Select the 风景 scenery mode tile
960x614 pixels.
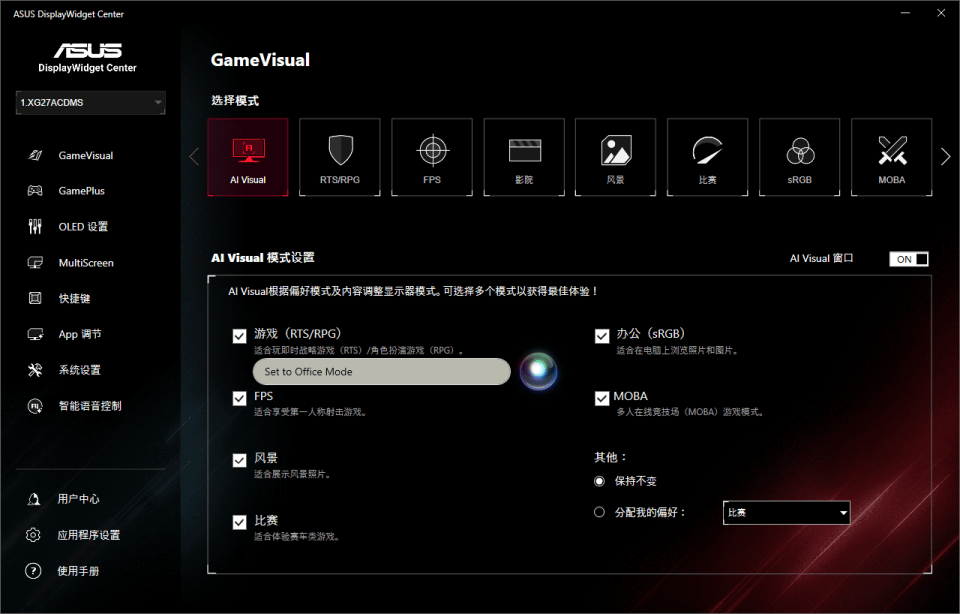pyautogui.click(x=615, y=157)
